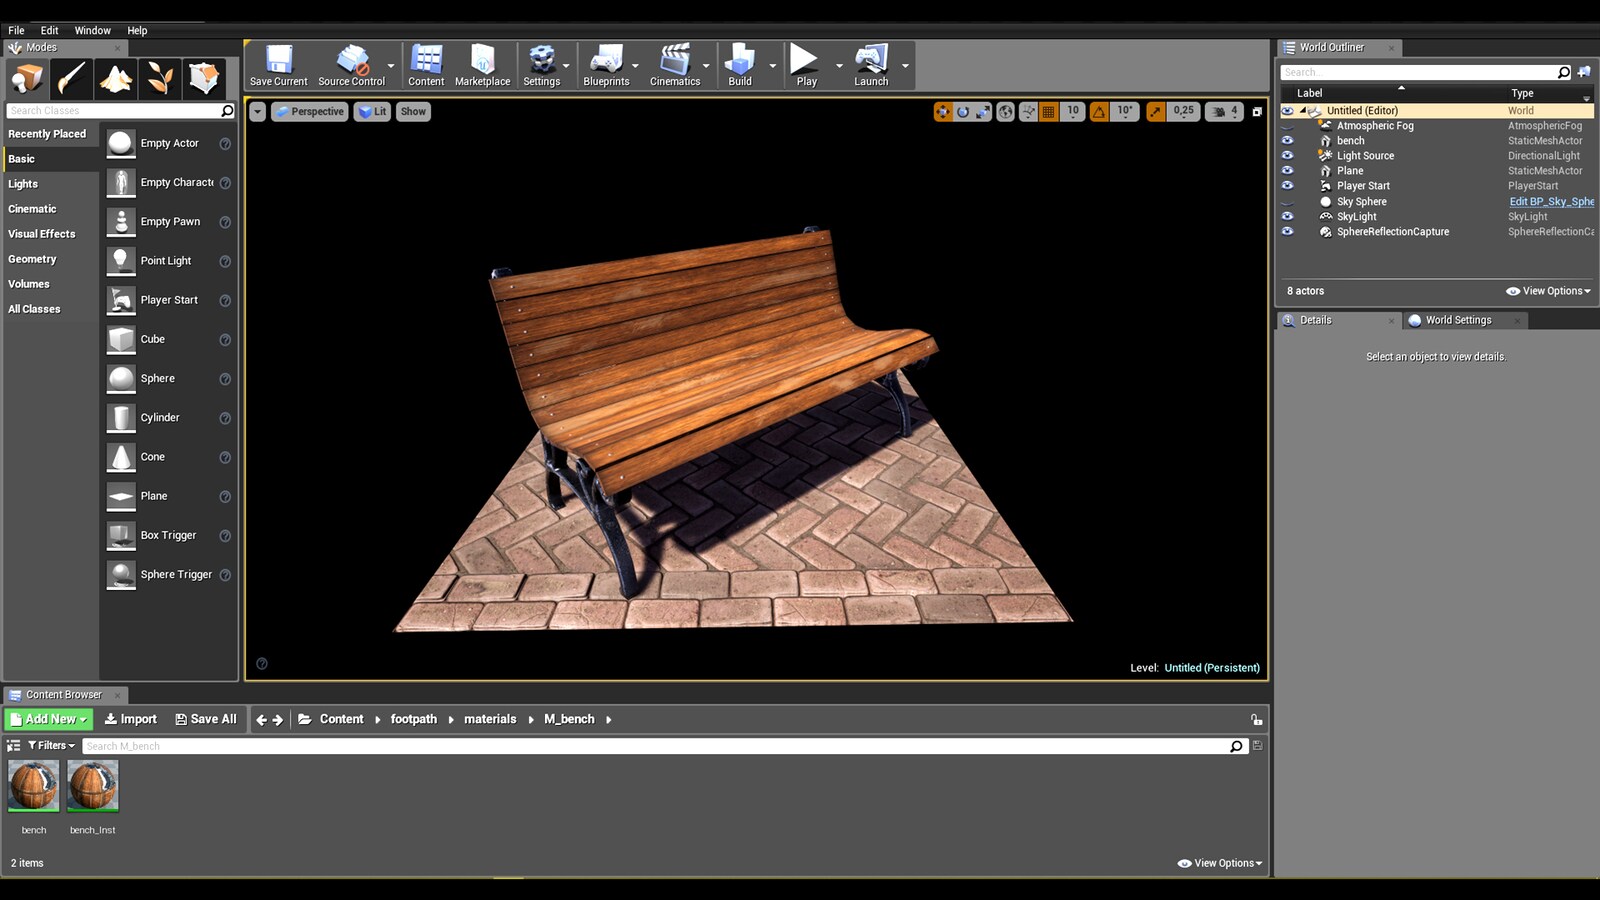The width and height of the screenshot is (1600, 900).
Task: Switch to Paint mode in Modes panel
Action: (x=71, y=78)
